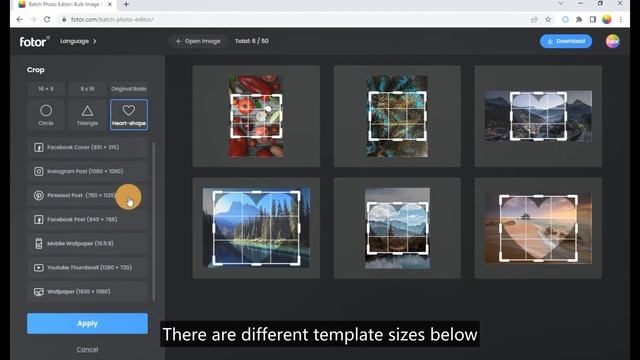The width and height of the screenshot is (640, 360).
Task: Select the Circle crop shape
Action: tap(46, 115)
